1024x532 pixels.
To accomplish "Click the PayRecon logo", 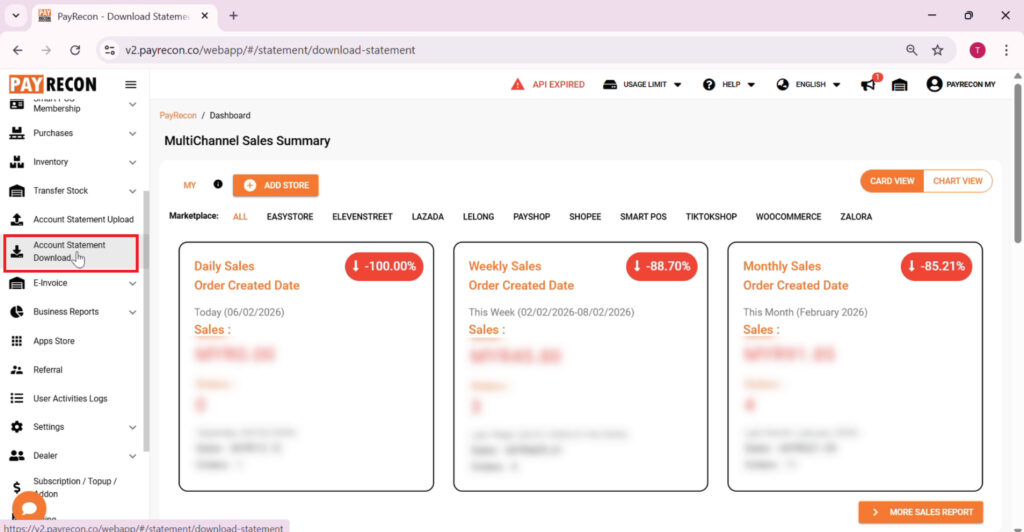I will pos(53,84).
